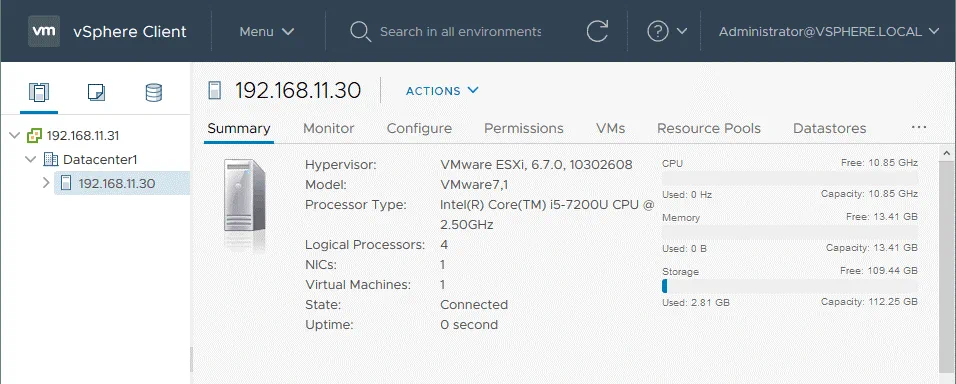This screenshot has height=384, width=956.
Task: Click the Storage usage bar
Action: (x=790, y=286)
